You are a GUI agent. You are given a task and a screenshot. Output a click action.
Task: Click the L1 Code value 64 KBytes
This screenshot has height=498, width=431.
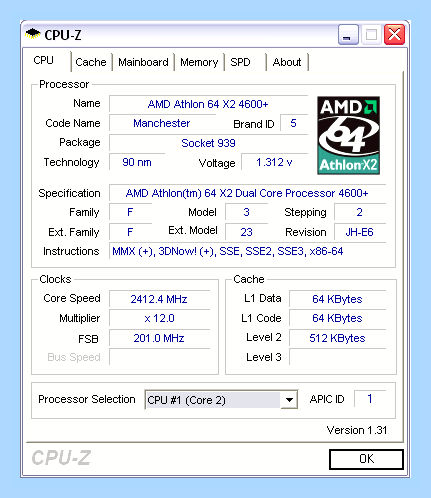click(x=337, y=318)
